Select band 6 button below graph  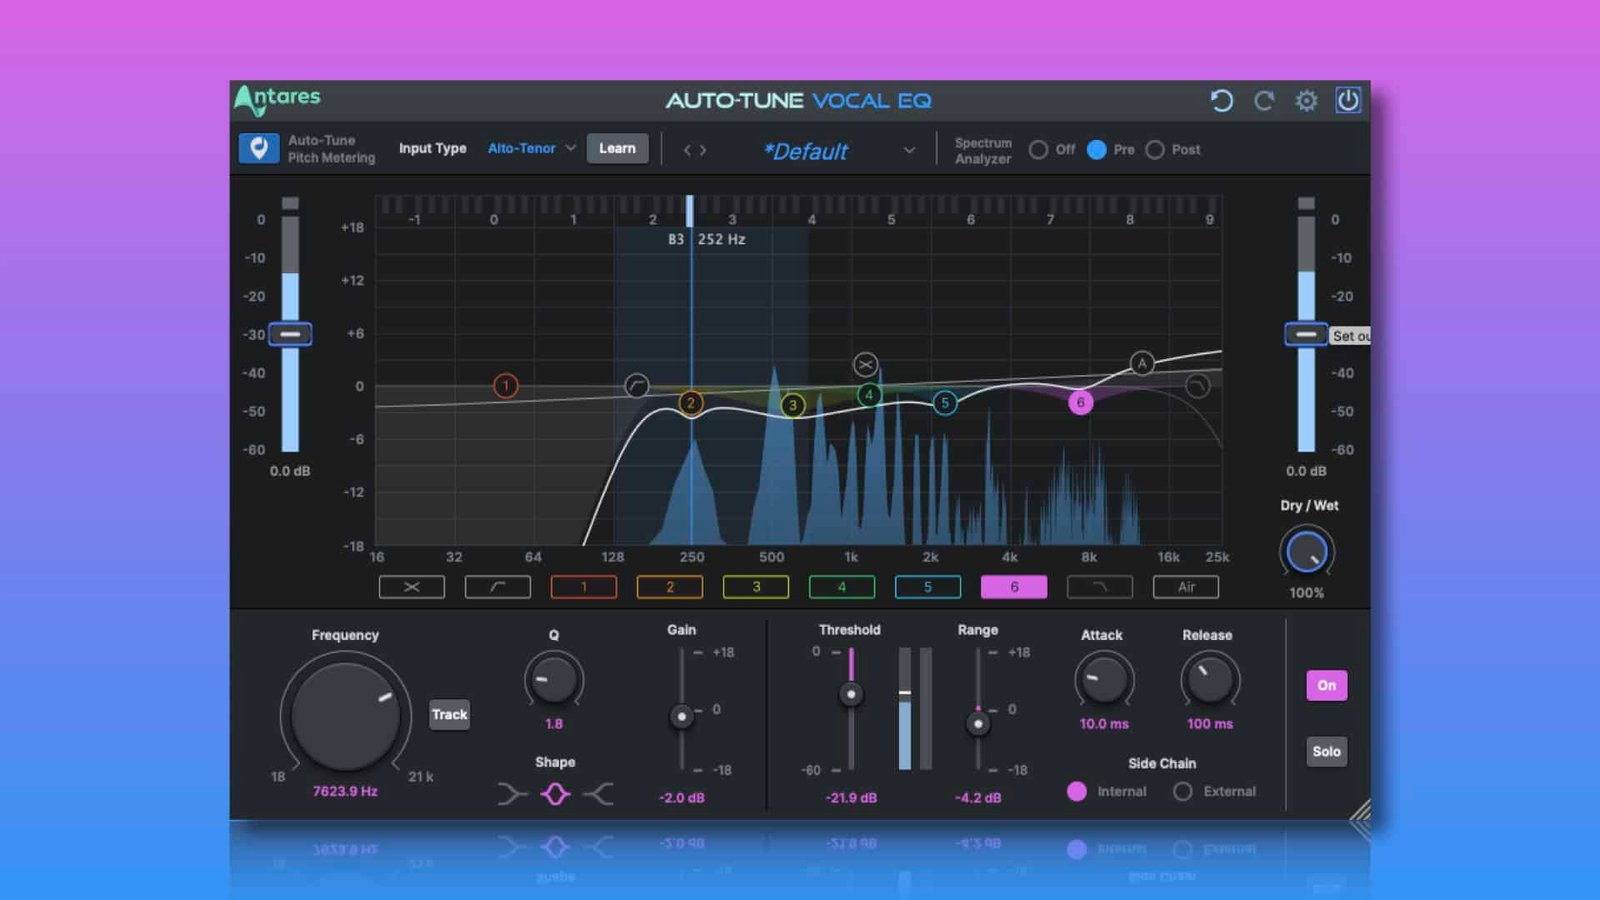coord(1014,587)
